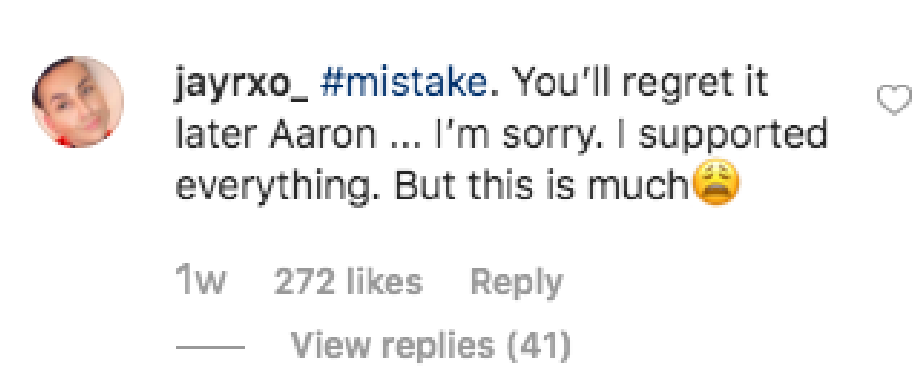The image size is (922, 384).
Task: Click the line beside View replies
Action: pos(210,347)
